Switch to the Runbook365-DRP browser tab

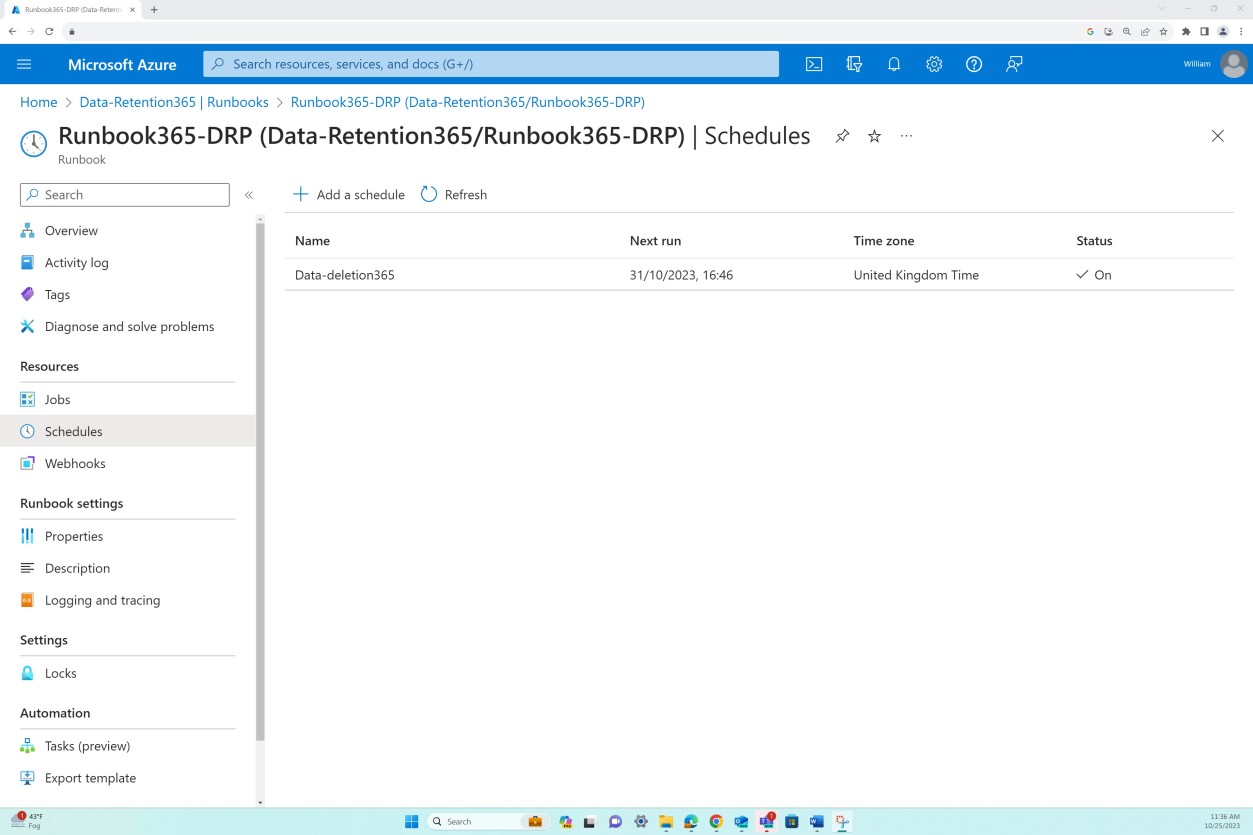70,10
